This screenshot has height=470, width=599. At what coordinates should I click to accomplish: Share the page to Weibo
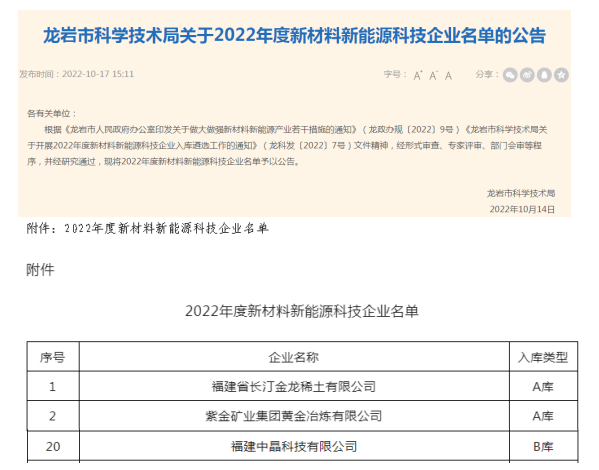pyautogui.click(x=527, y=75)
